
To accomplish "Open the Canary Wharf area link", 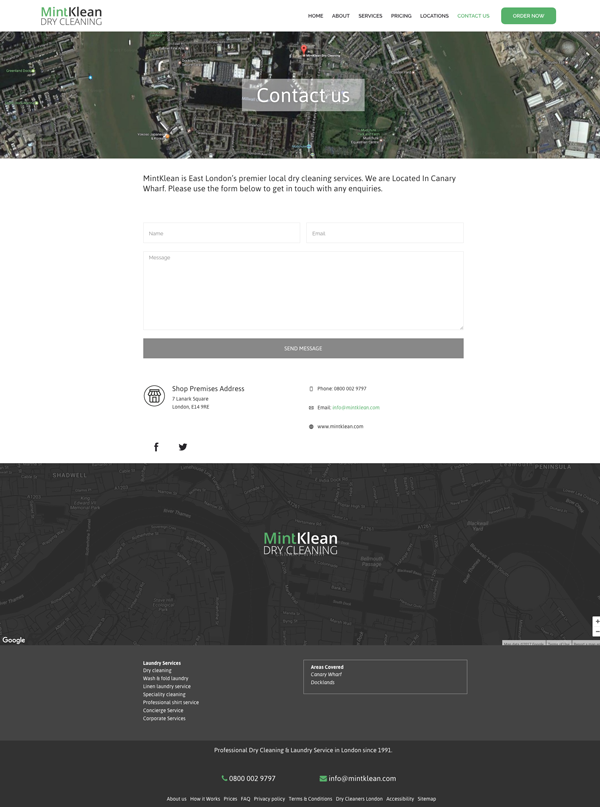I will [326, 674].
